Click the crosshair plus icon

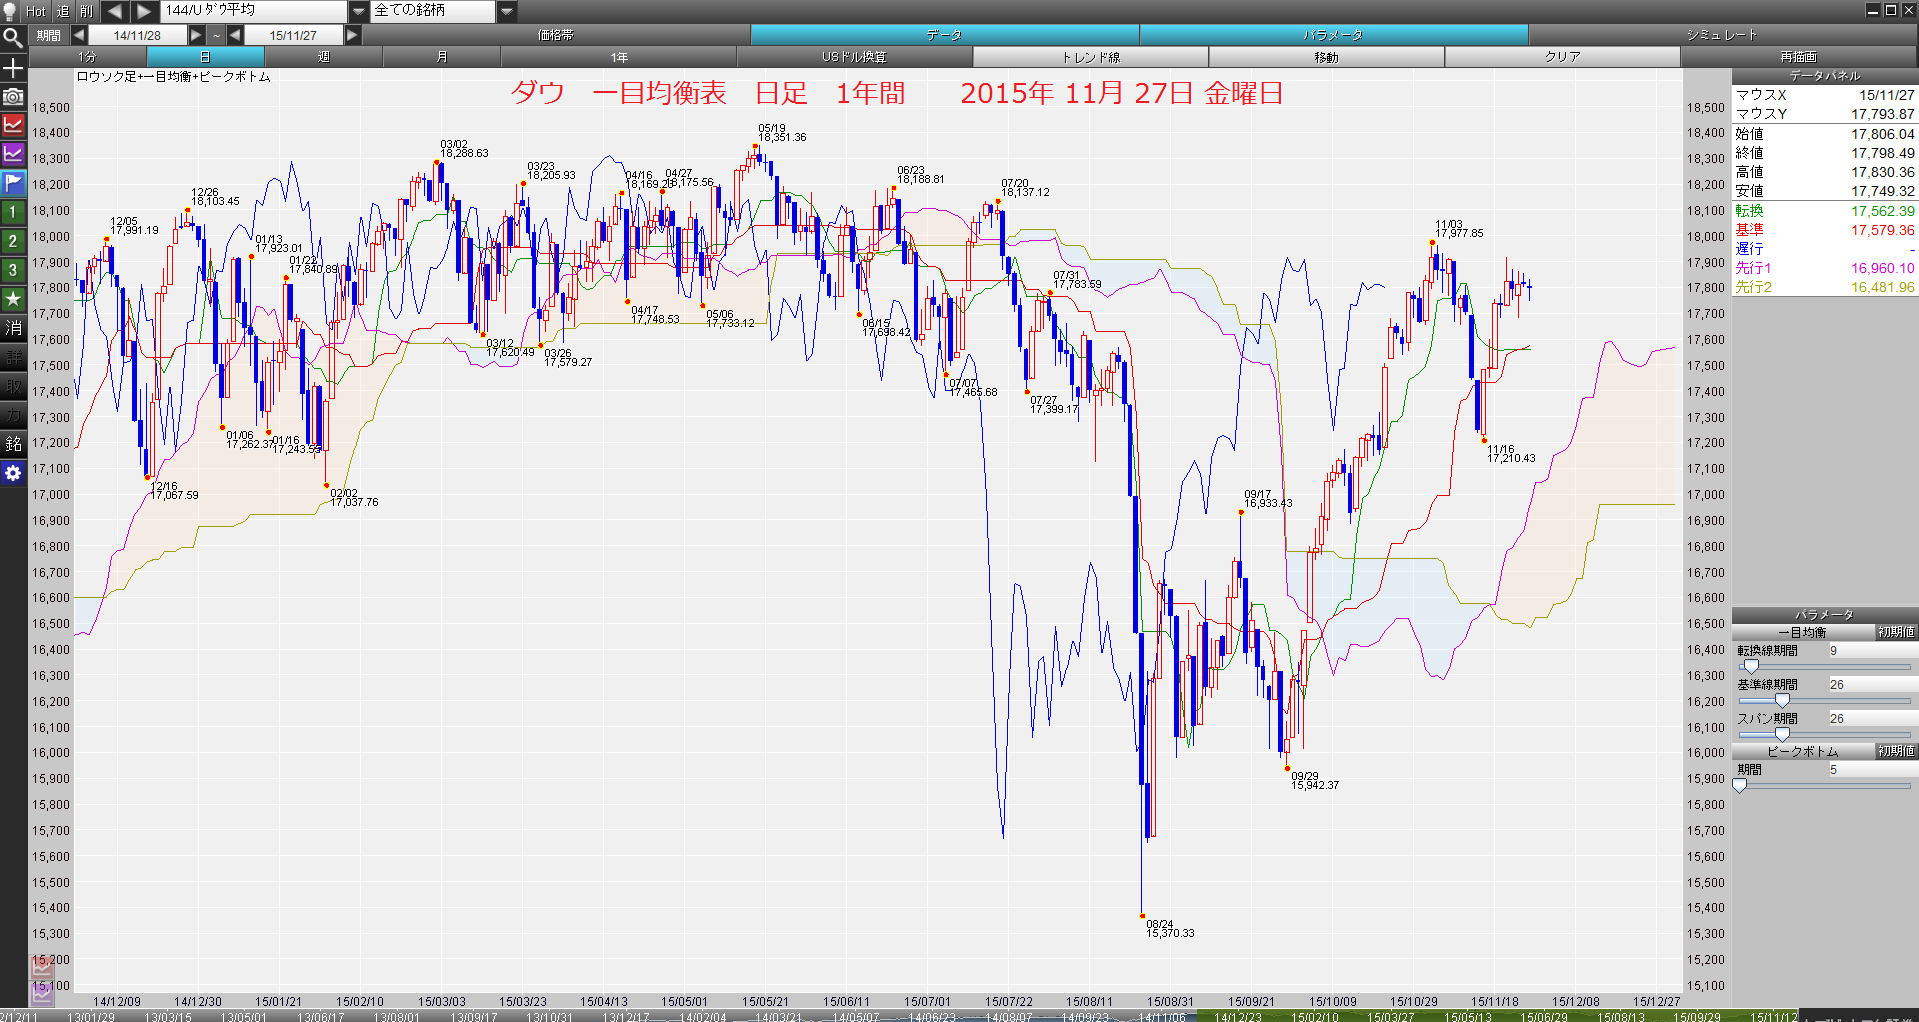pyautogui.click(x=13, y=68)
